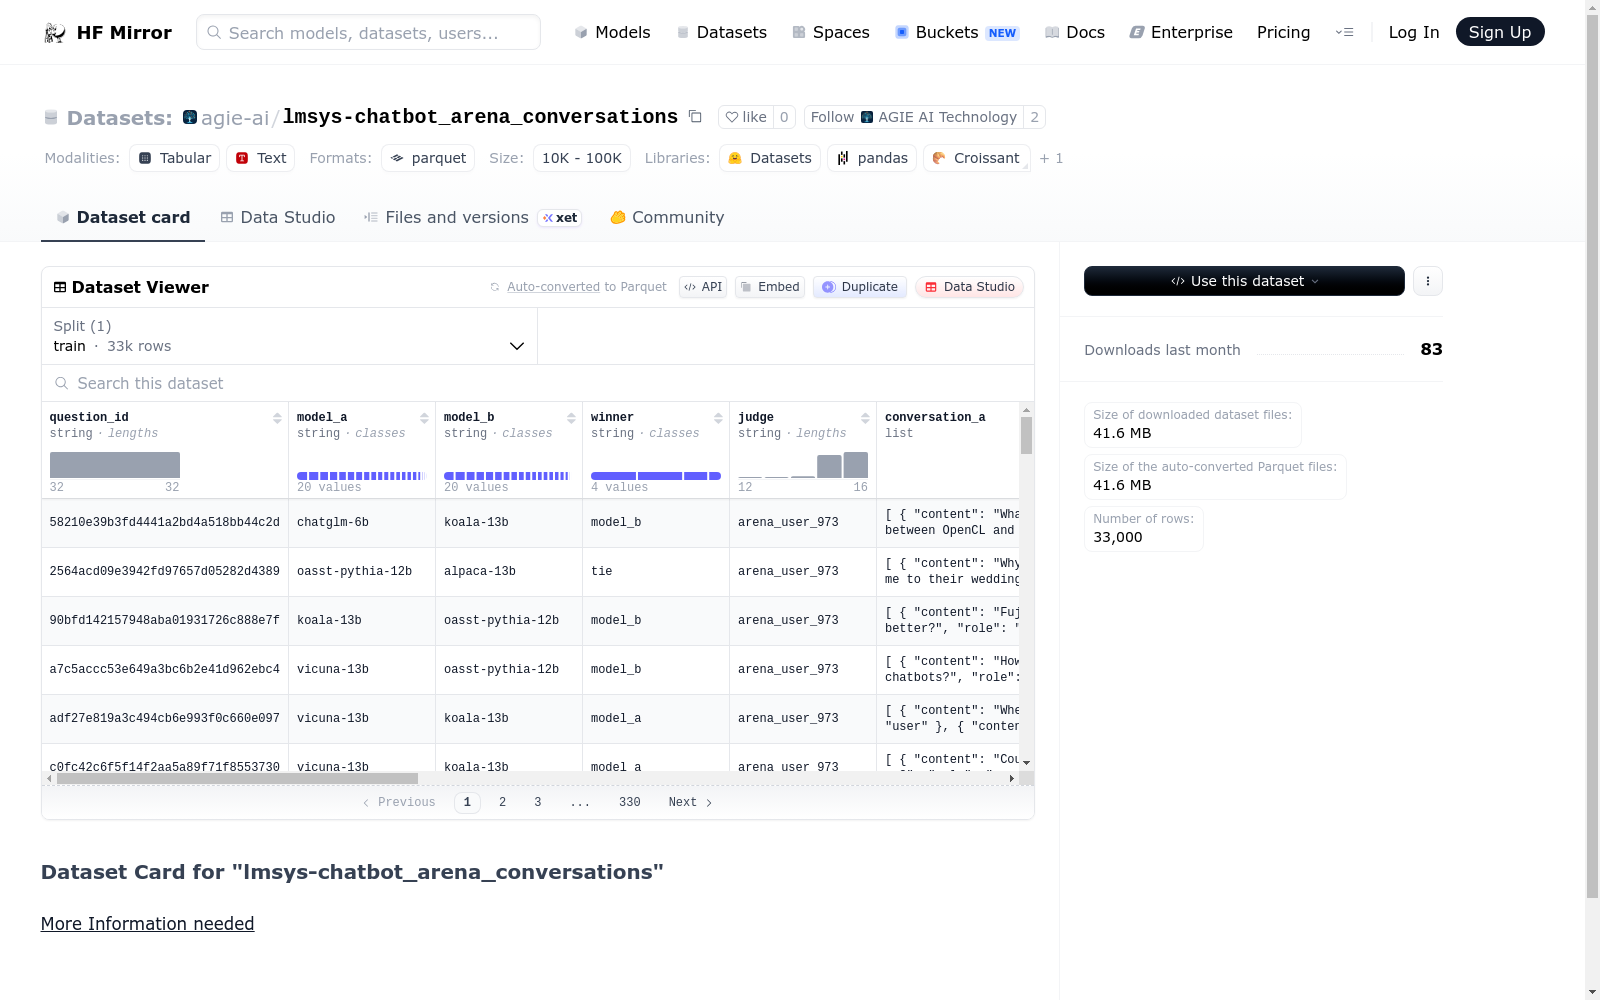Click the table vertical scrollbar thumb

click(1026, 435)
